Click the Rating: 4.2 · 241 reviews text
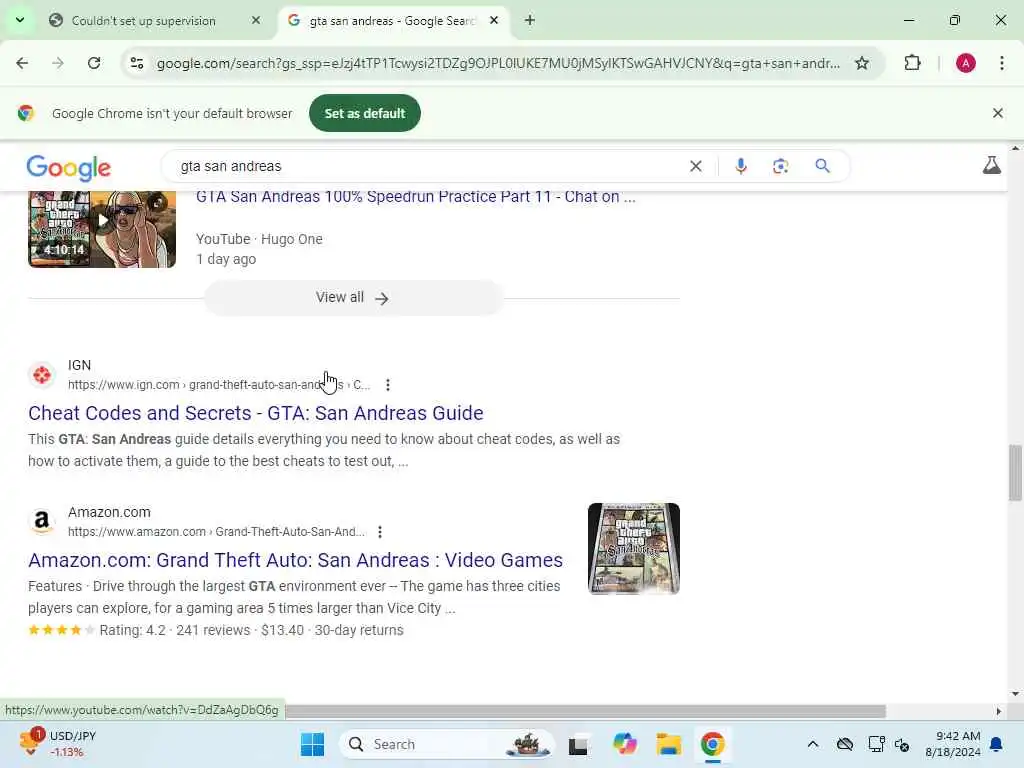 tap(175, 630)
